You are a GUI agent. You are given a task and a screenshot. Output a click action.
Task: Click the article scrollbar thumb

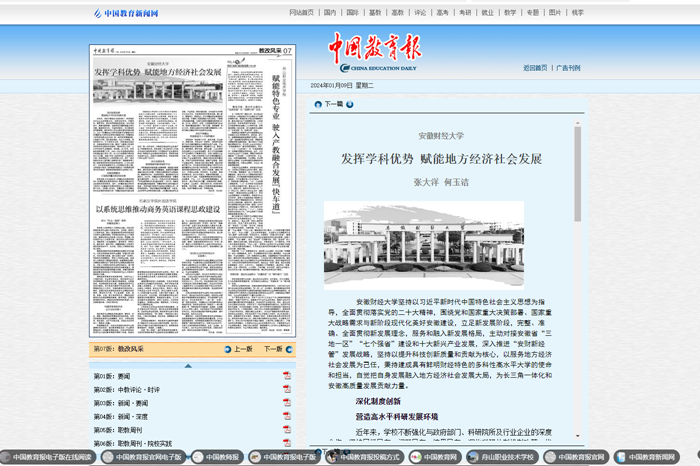click(578, 174)
